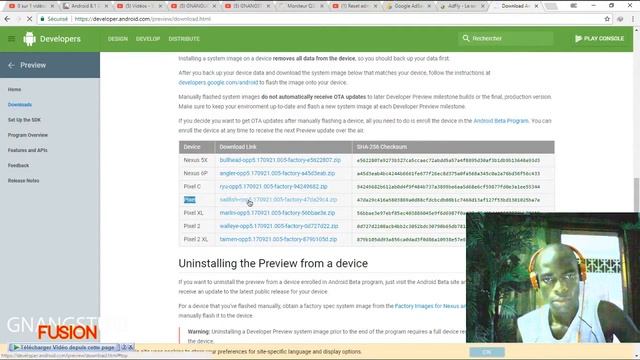Screen dimensions: 640x360
Task: Close the active Download tab
Action: 536,6
